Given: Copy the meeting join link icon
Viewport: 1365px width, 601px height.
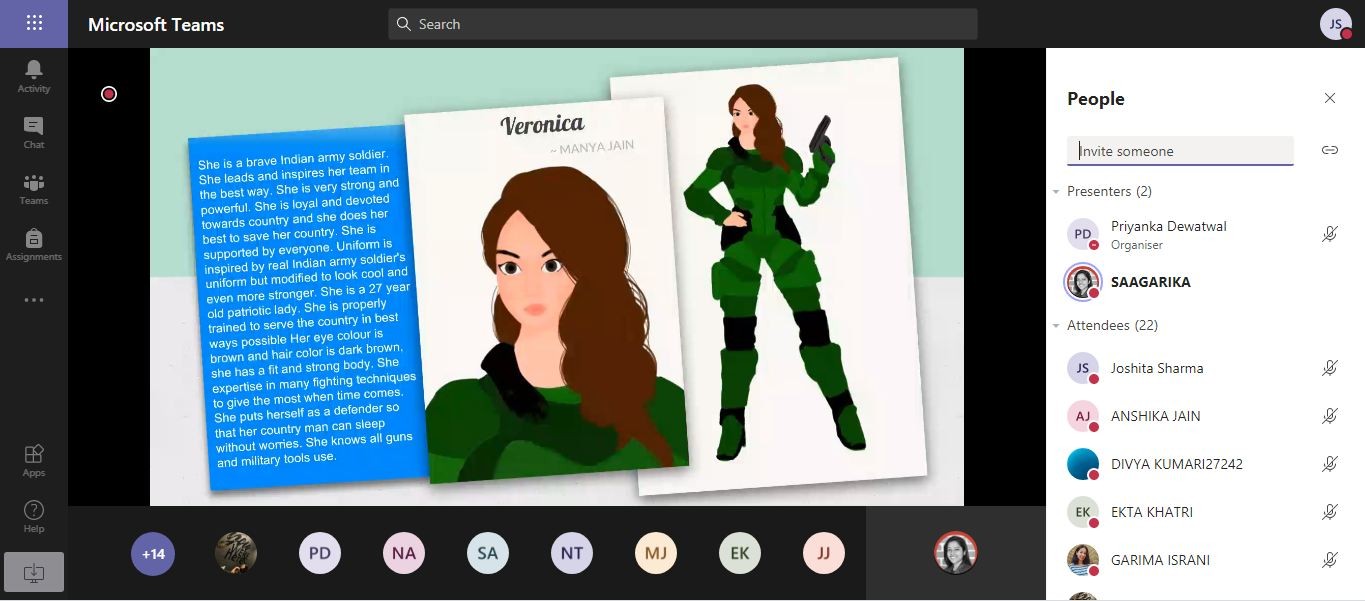Looking at the screenshot, I should [1329, 150].
